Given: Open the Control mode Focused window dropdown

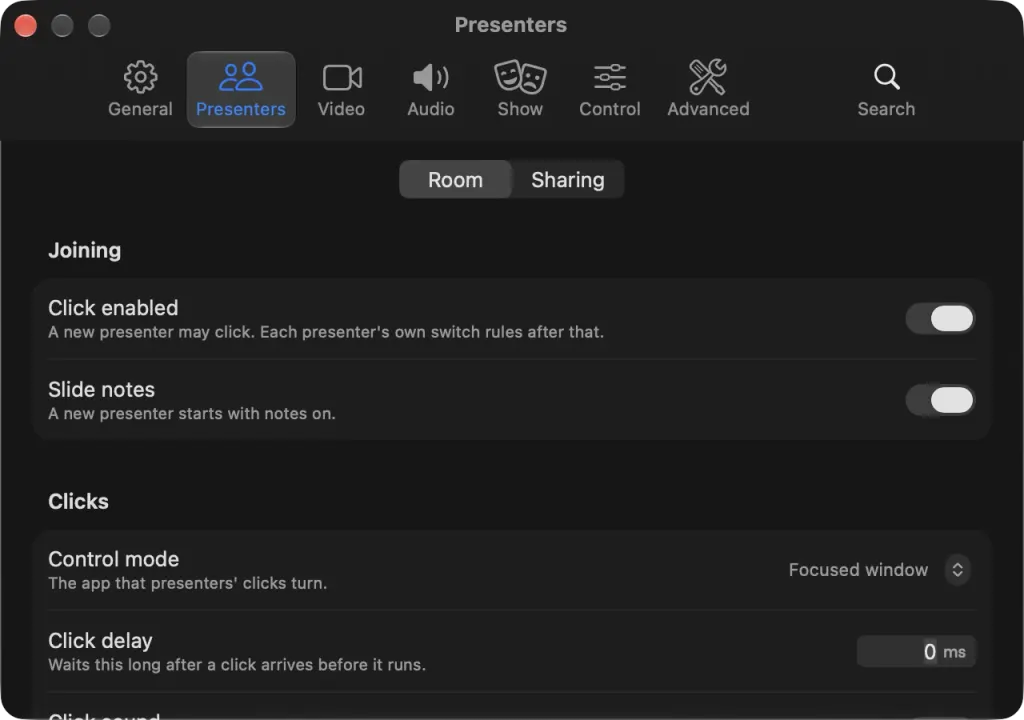Looking at the screenshot, I should click(879, 570).
